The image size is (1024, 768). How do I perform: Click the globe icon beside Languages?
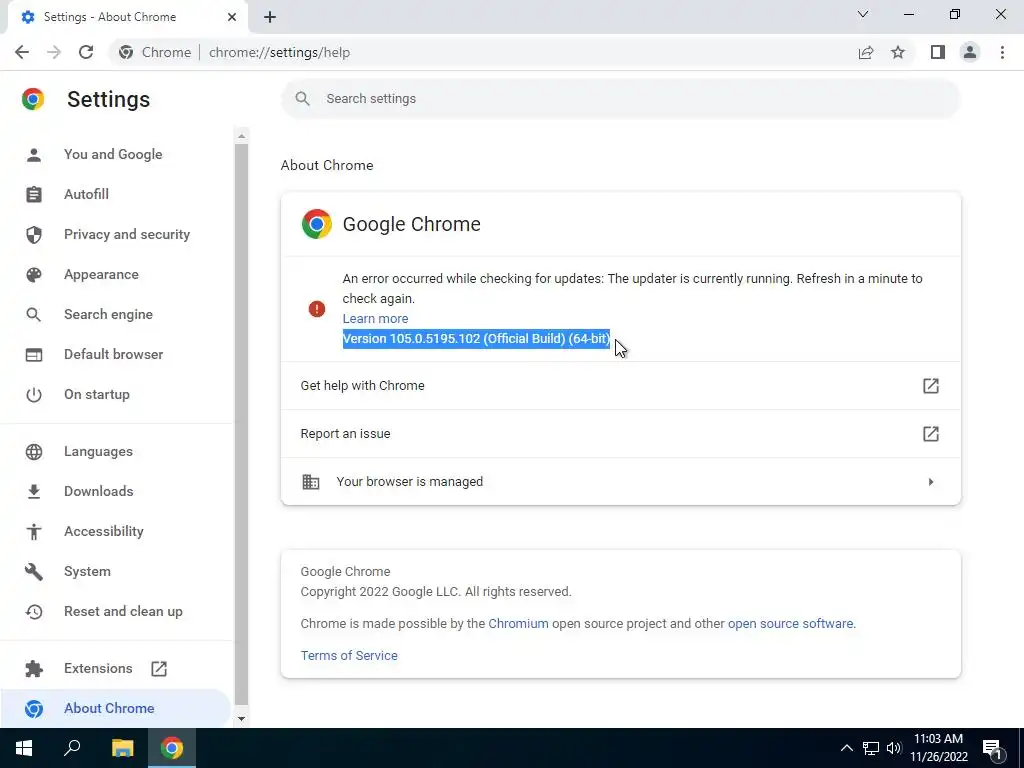[34, 451]
